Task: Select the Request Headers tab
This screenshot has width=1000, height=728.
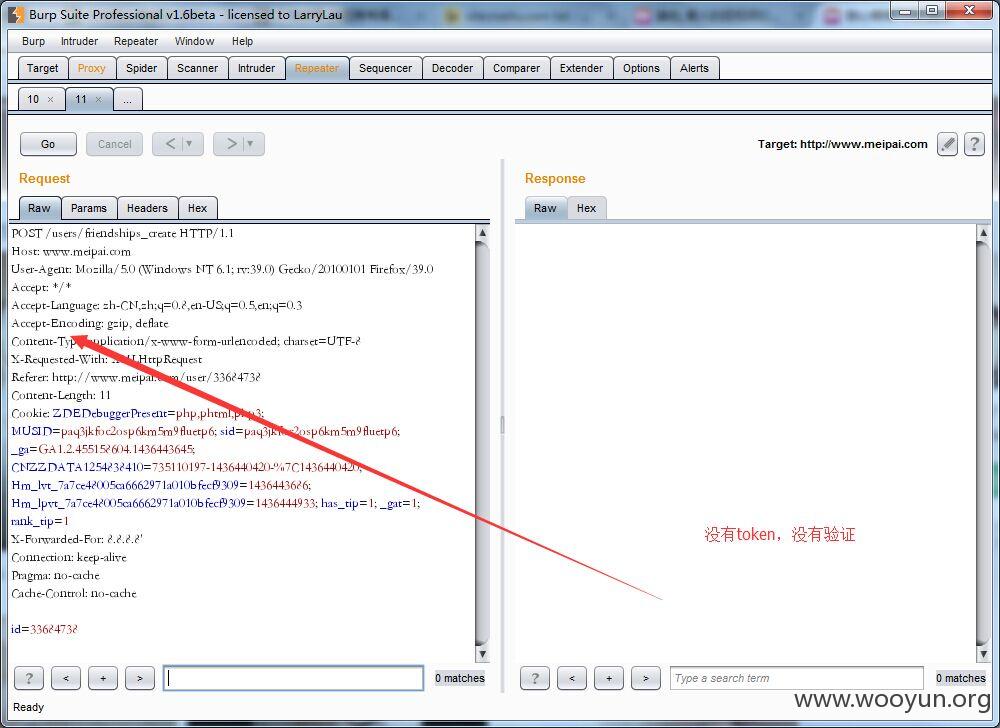Action: 147,208
